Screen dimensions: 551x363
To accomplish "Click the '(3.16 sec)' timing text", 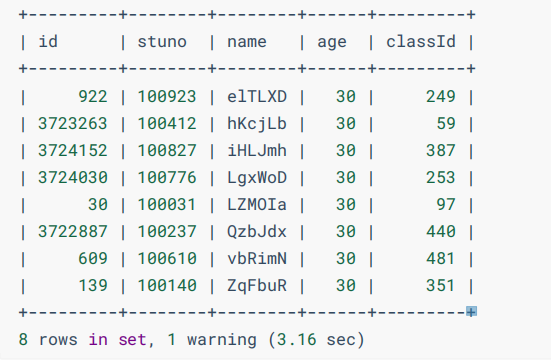I will click(316, 339).
